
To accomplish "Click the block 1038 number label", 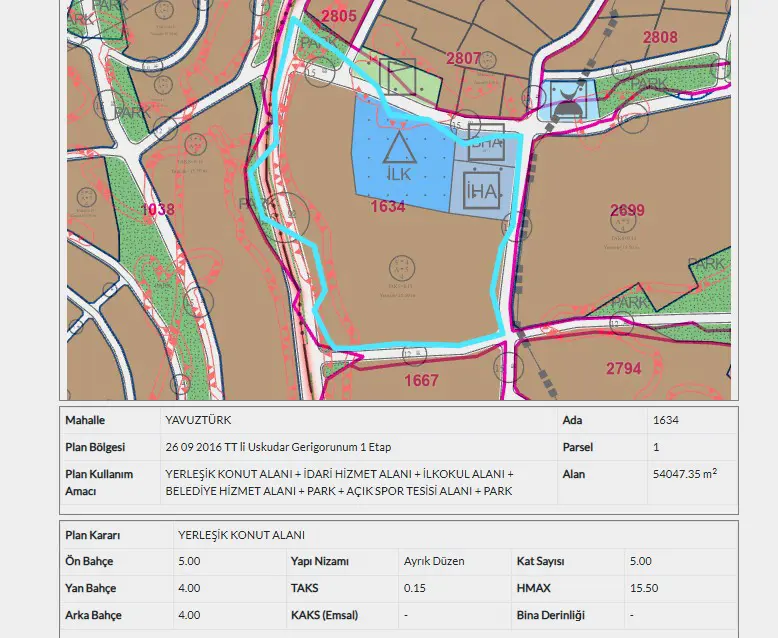I will [x=158, y=209].
